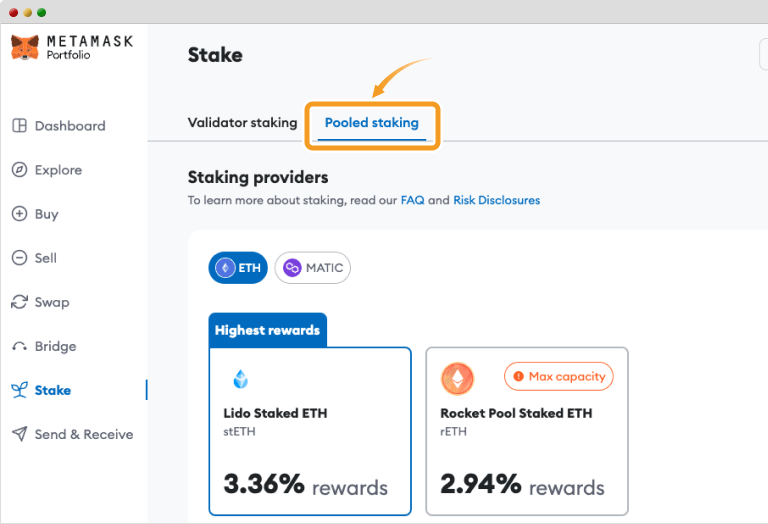The width and height of the screenshot is (768, 524).
Task: Click the Swap arrows icon
Action: [19, 302]
